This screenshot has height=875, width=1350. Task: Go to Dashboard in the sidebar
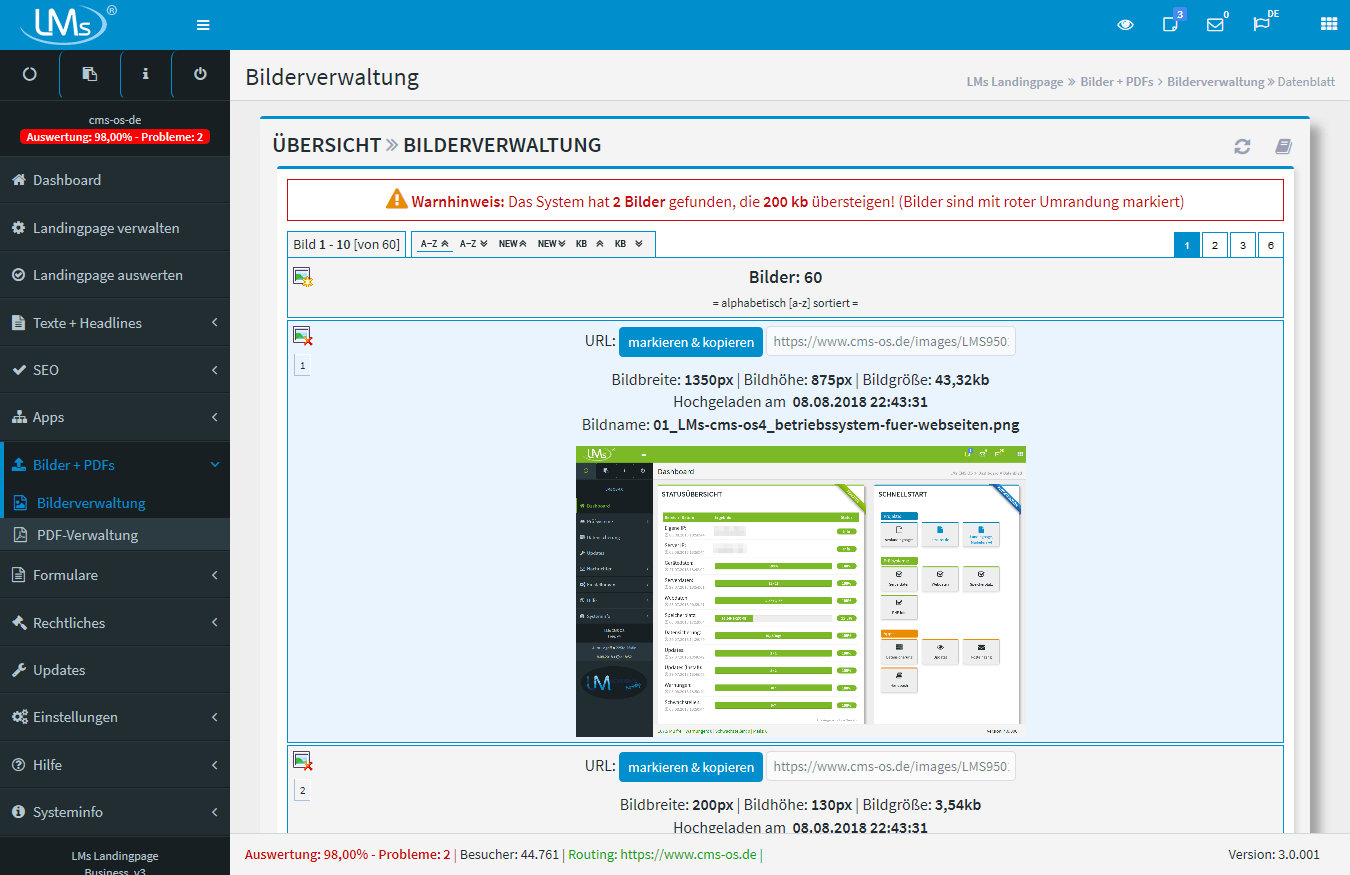point(115,180)
